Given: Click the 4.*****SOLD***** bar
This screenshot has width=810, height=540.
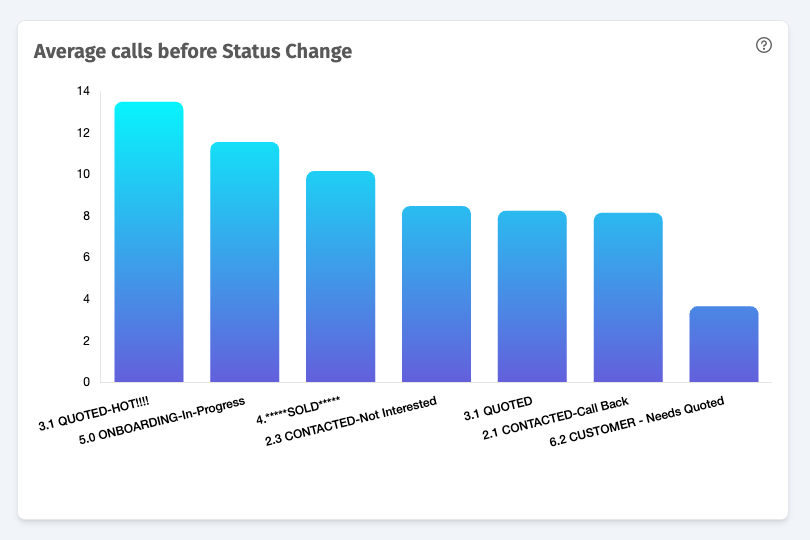Looking at the screenshot, I should point(340,276).
